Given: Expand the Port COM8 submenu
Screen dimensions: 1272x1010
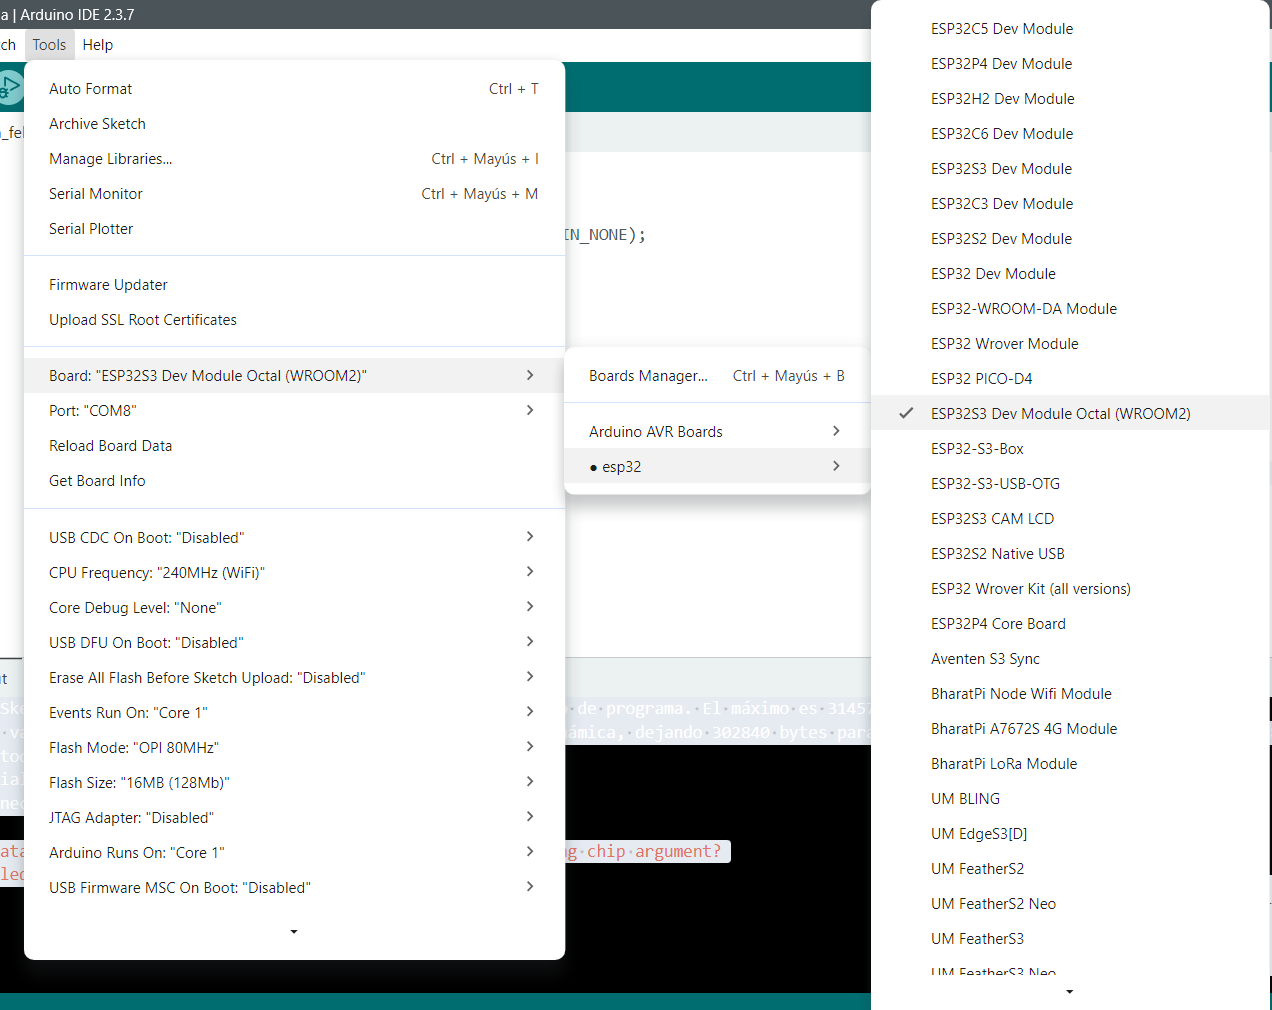Looking at the screenshot, I should click(294, 411).
